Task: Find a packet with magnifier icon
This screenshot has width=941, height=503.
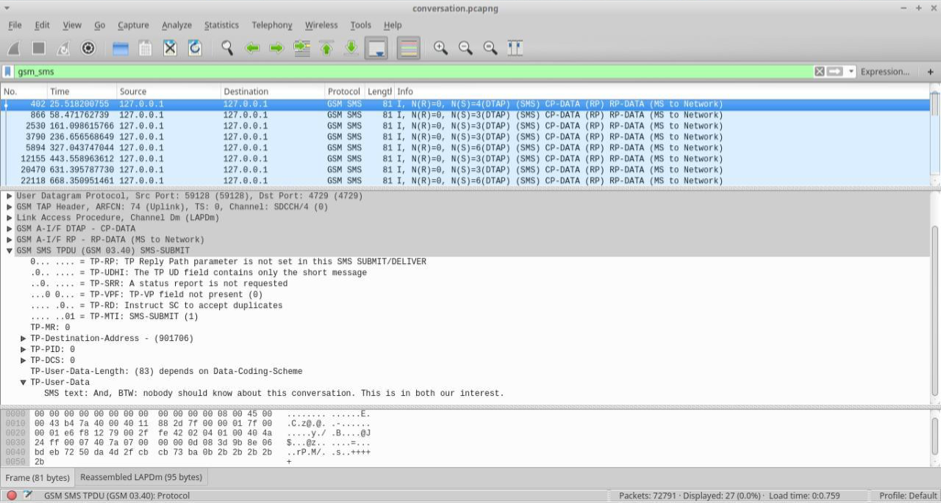Action: [x=227, y=49]
